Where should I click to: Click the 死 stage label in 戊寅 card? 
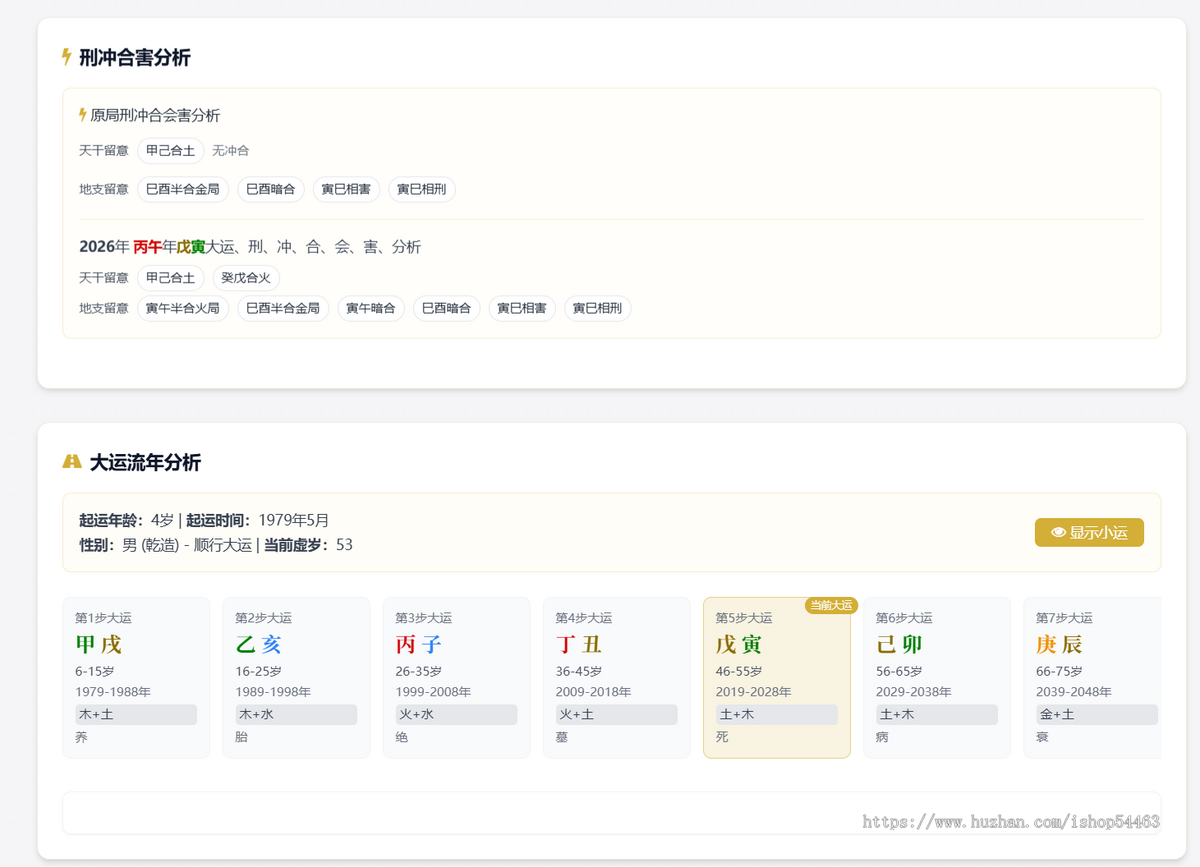pos(722,737)
